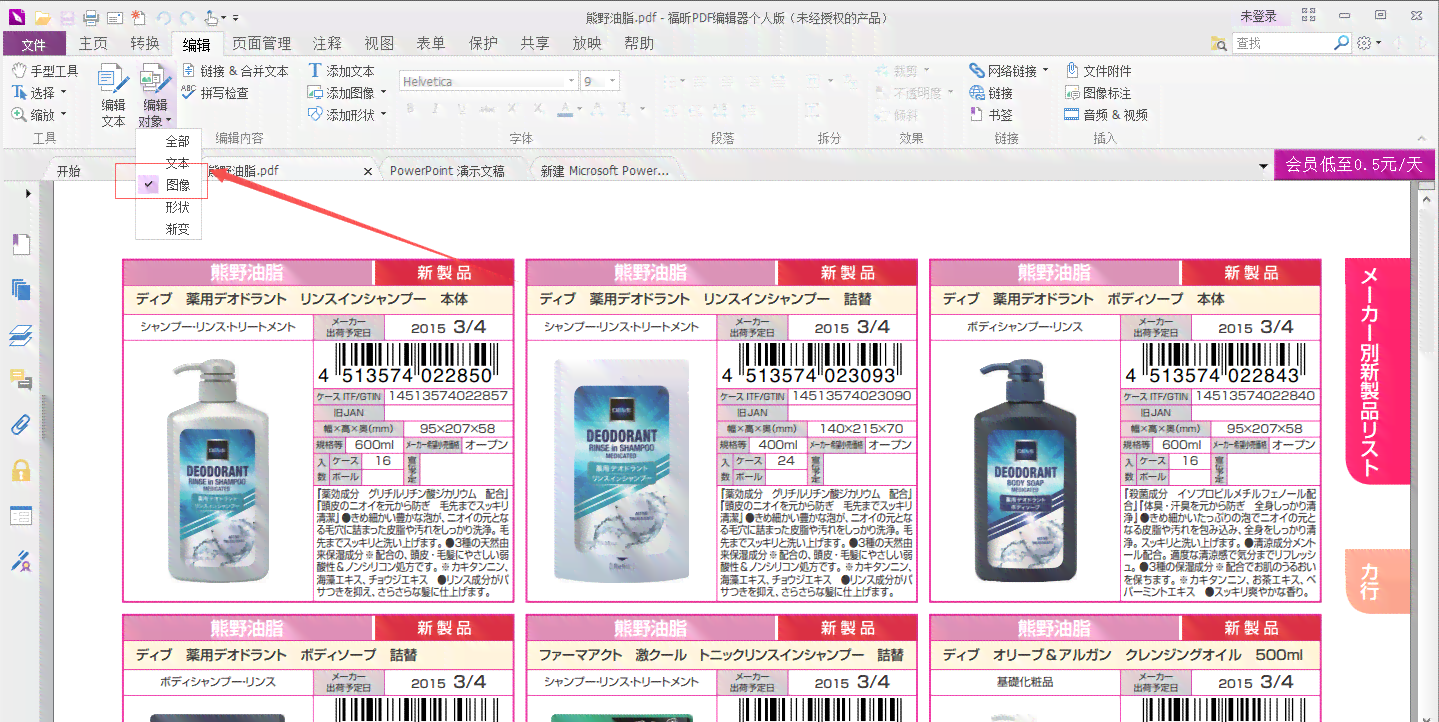1439x722 pixels.
Task: Open a file with the folder icon
Action: pyautogui.click(x=42, y=18)
